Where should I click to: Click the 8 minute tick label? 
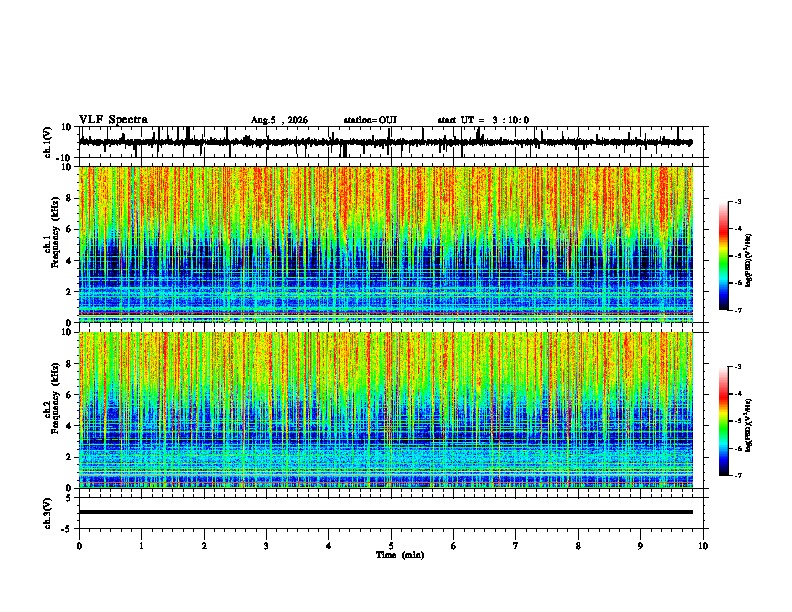[578, 546]
